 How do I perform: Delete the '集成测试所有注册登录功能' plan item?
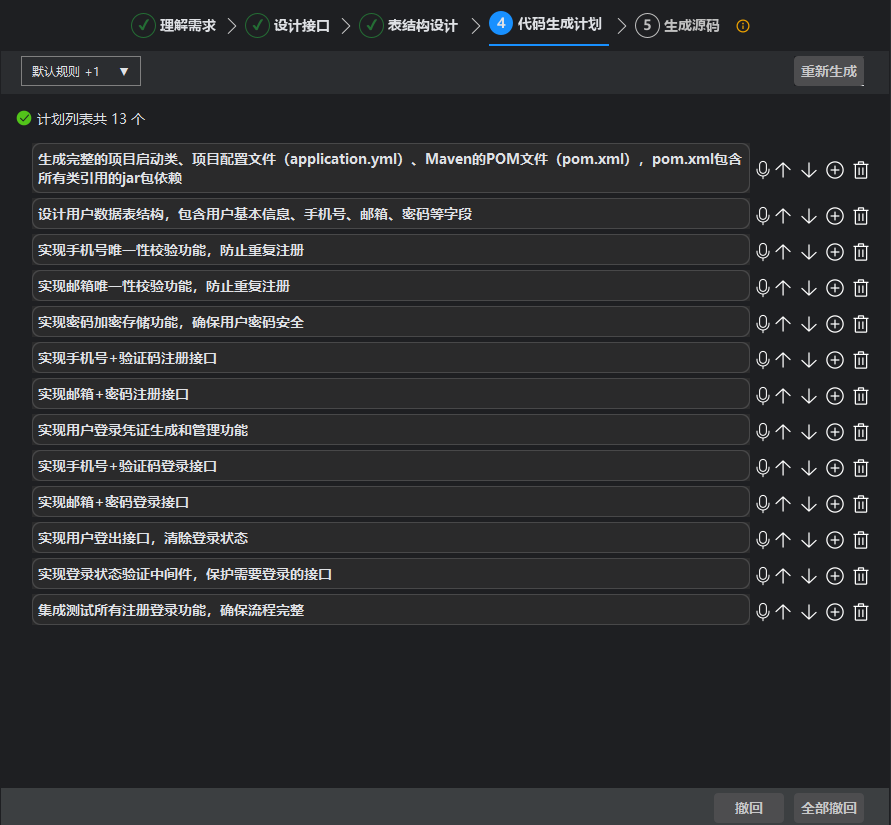coord(860,612)
